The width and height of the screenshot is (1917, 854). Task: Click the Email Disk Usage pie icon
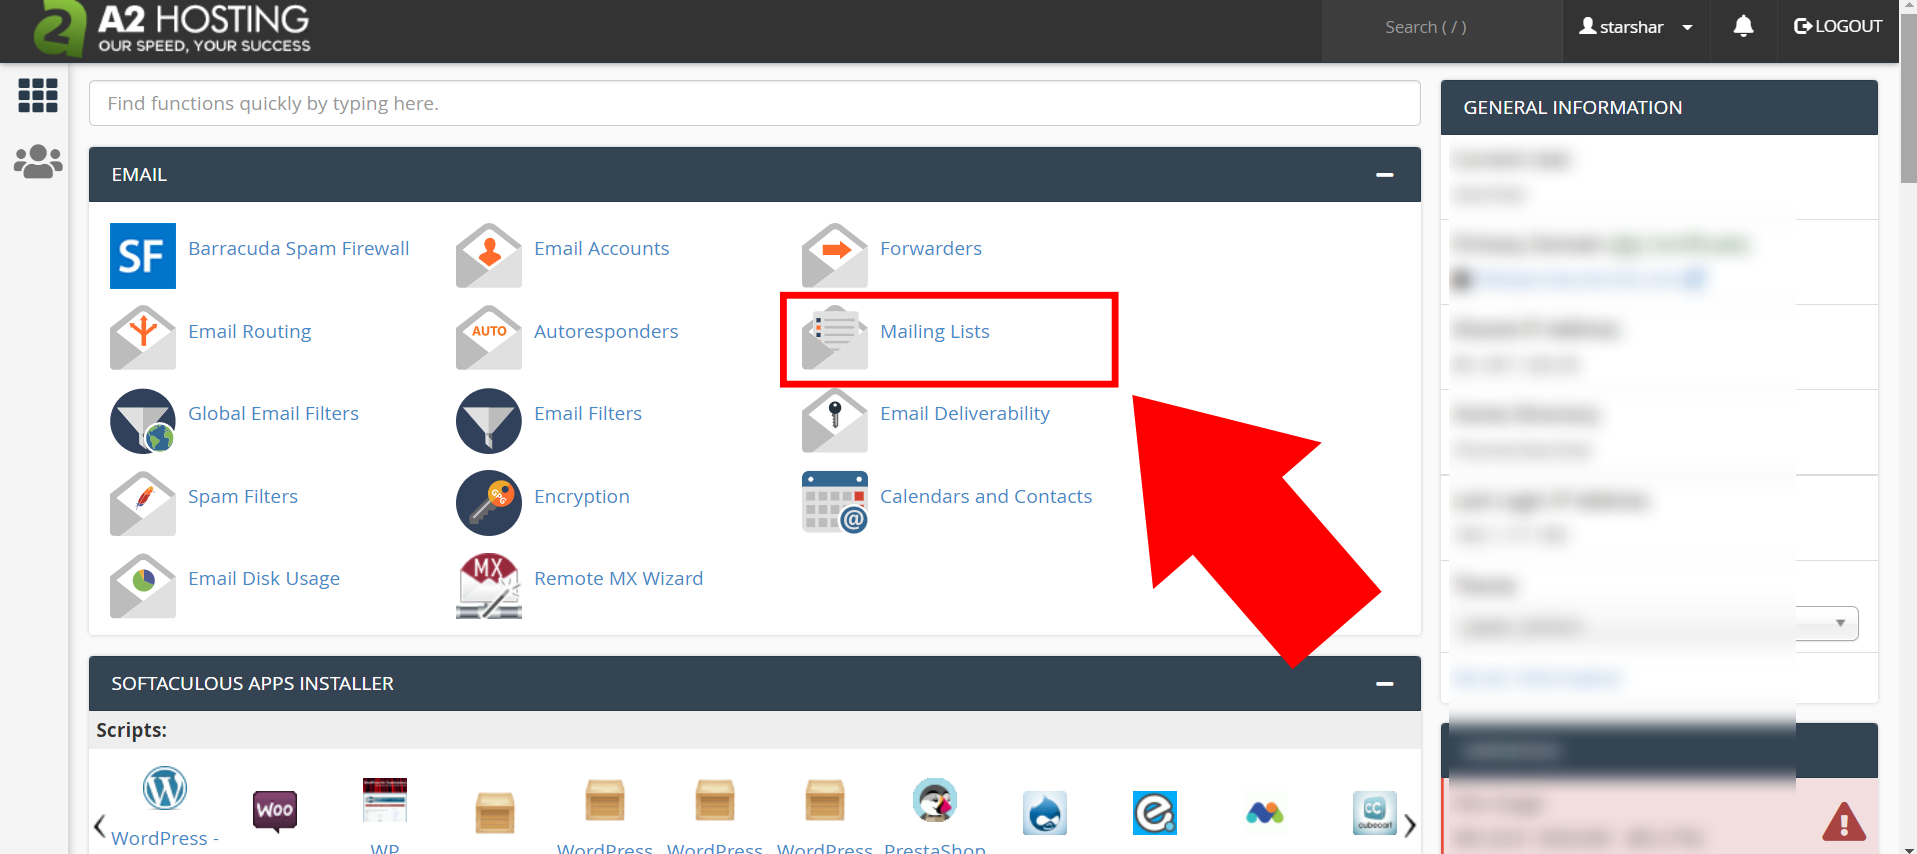(143, 586)
